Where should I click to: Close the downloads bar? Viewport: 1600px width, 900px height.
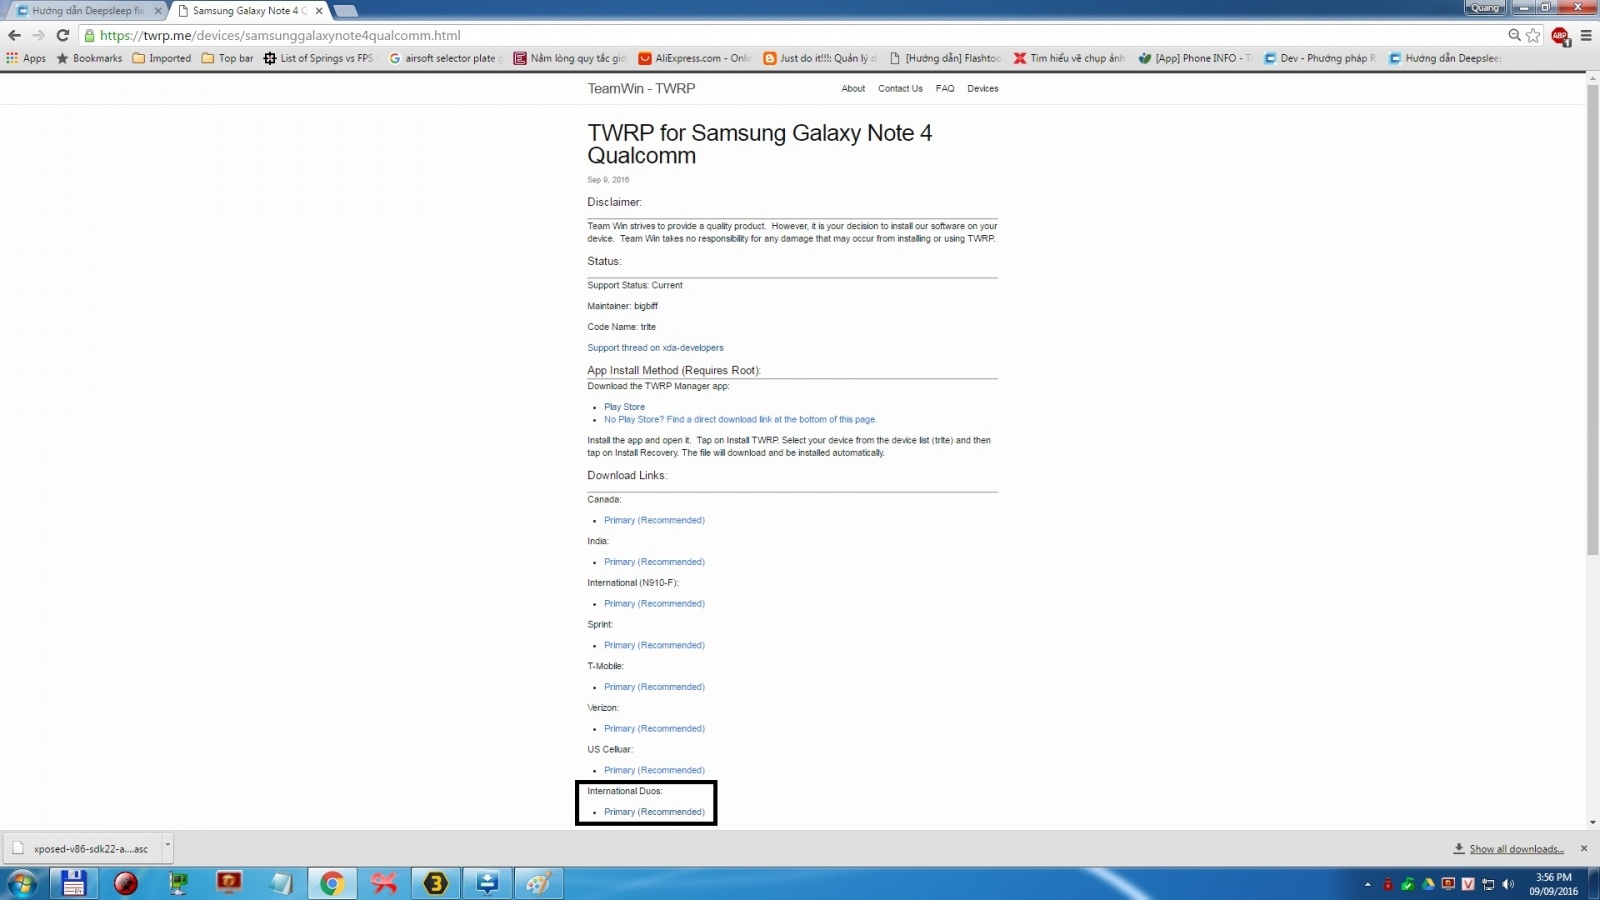[x=1583, y=848]
